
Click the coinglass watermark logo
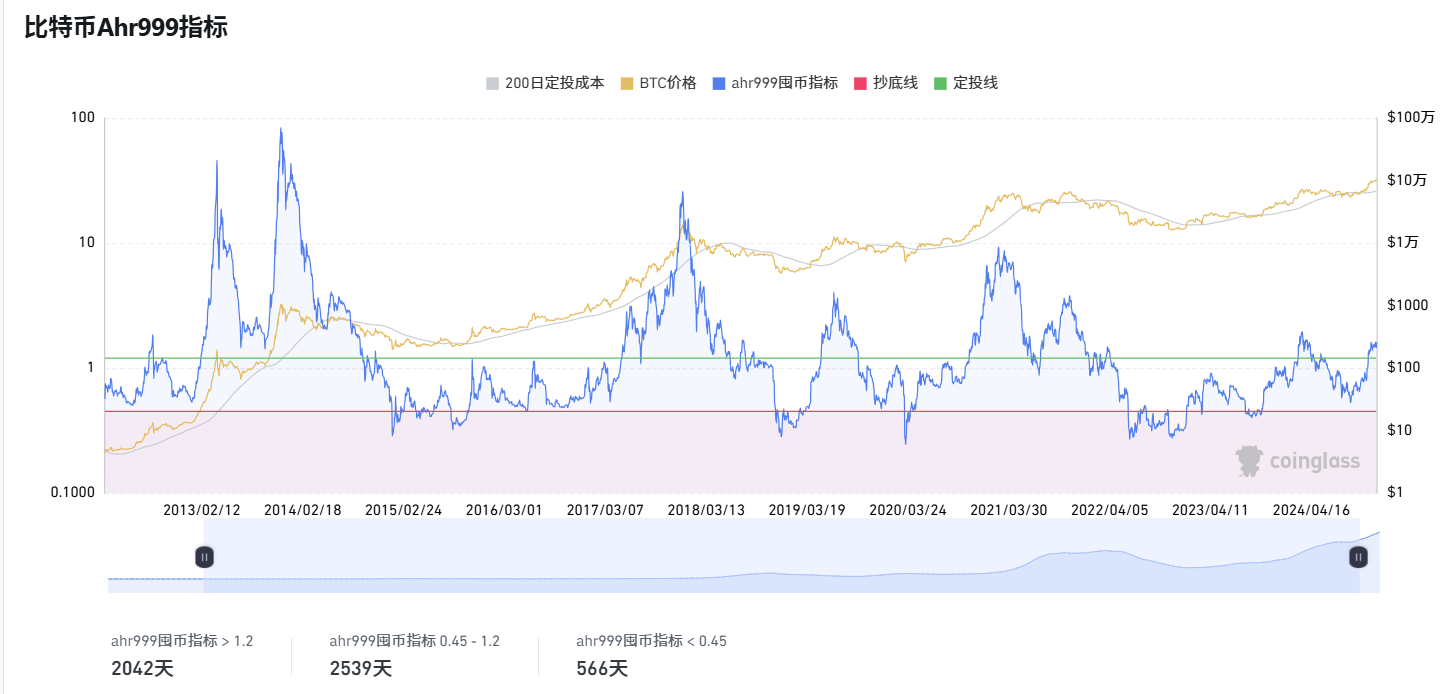(1297, 461)
